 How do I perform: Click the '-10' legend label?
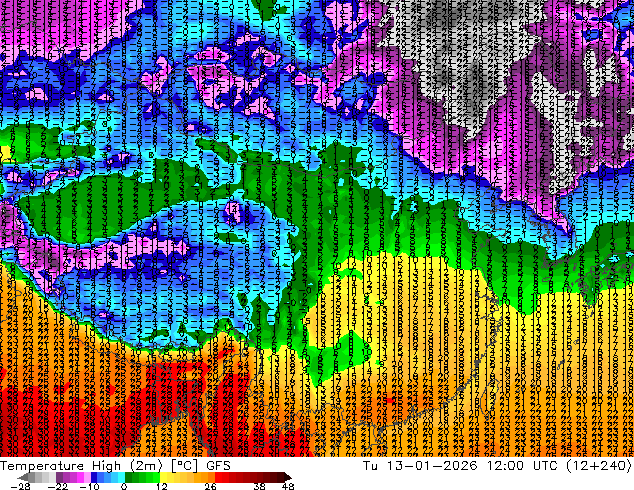89,486
